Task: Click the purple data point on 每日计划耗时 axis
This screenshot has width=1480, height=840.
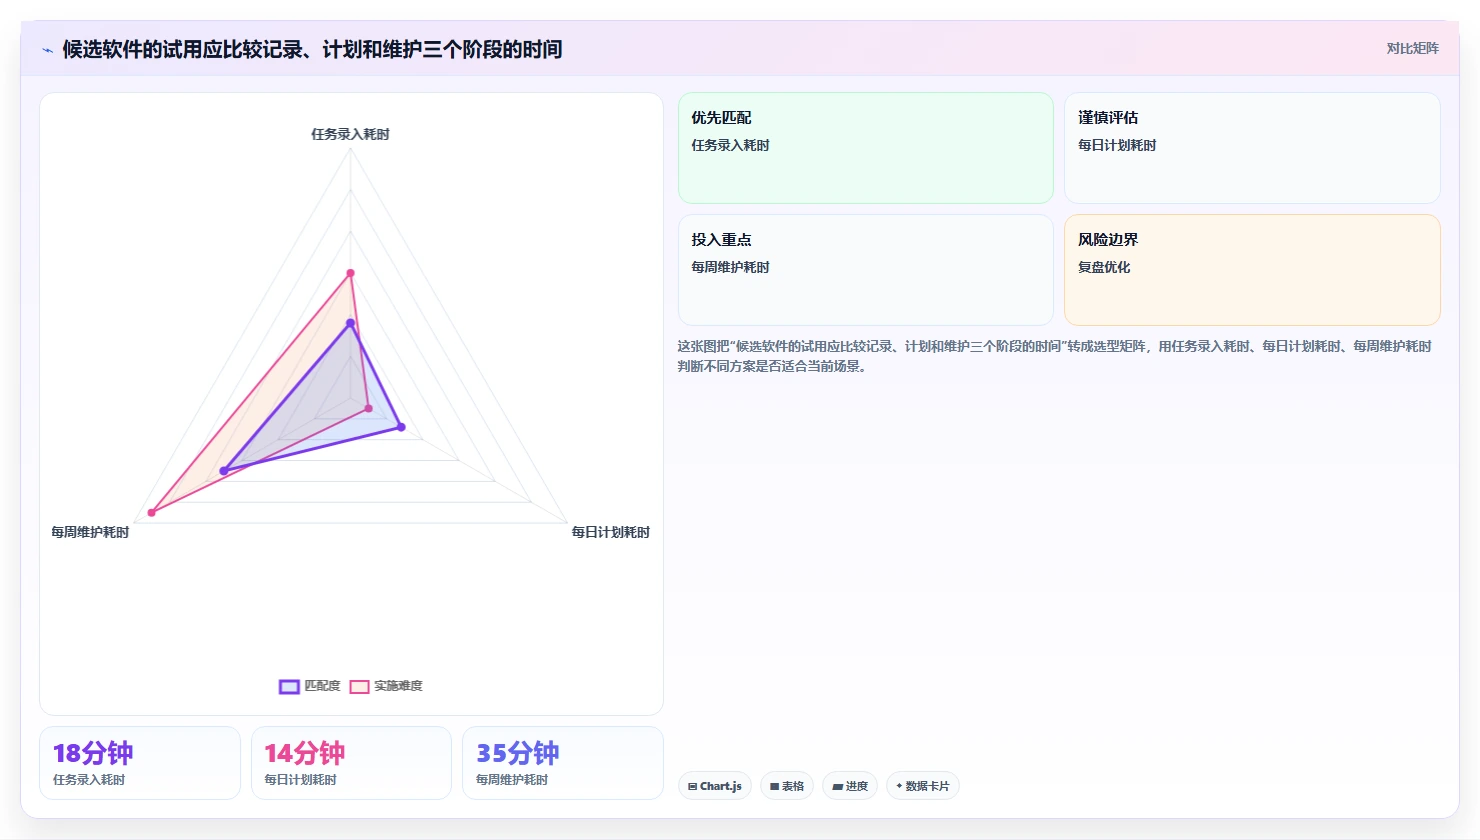Action: [401, 427]
